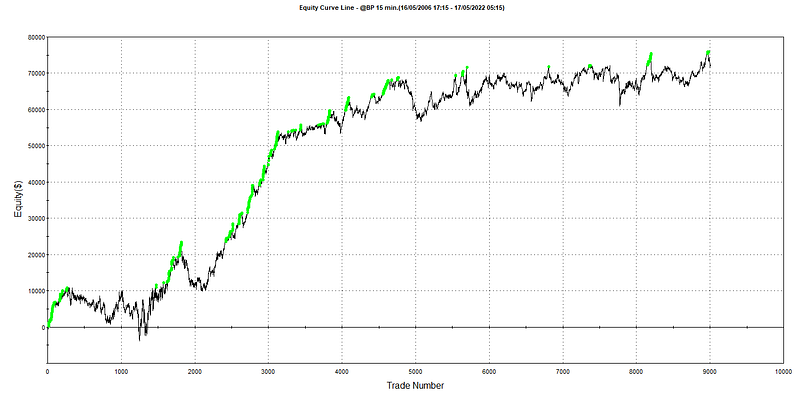Select the 50000 equity axis value
Image resolution: width=800 pixels, height=394 pixels.
(36, 146)
